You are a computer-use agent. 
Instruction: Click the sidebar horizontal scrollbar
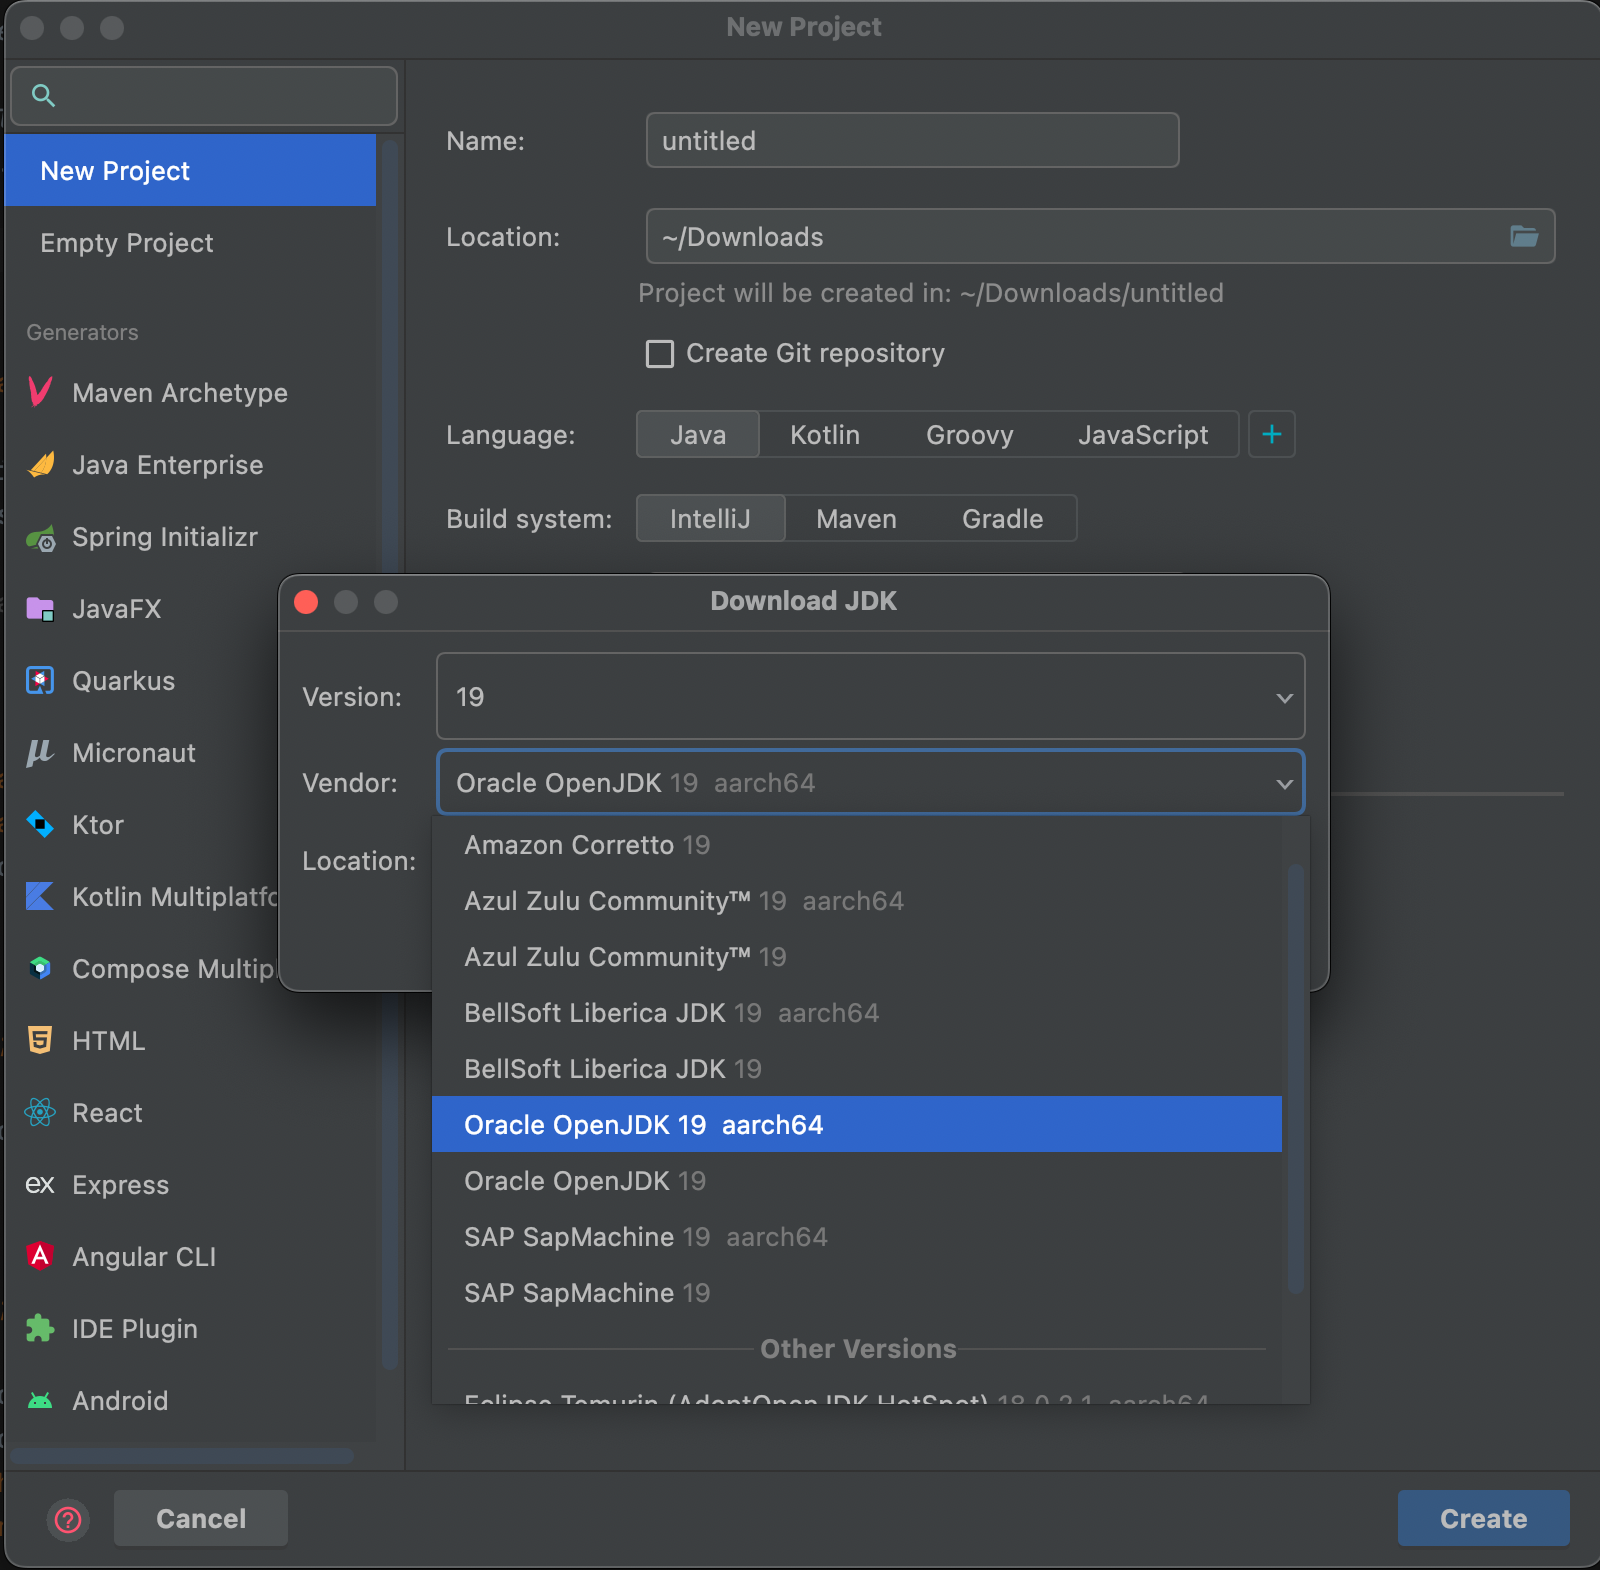pyautogui.click(x=182, y=1456)
